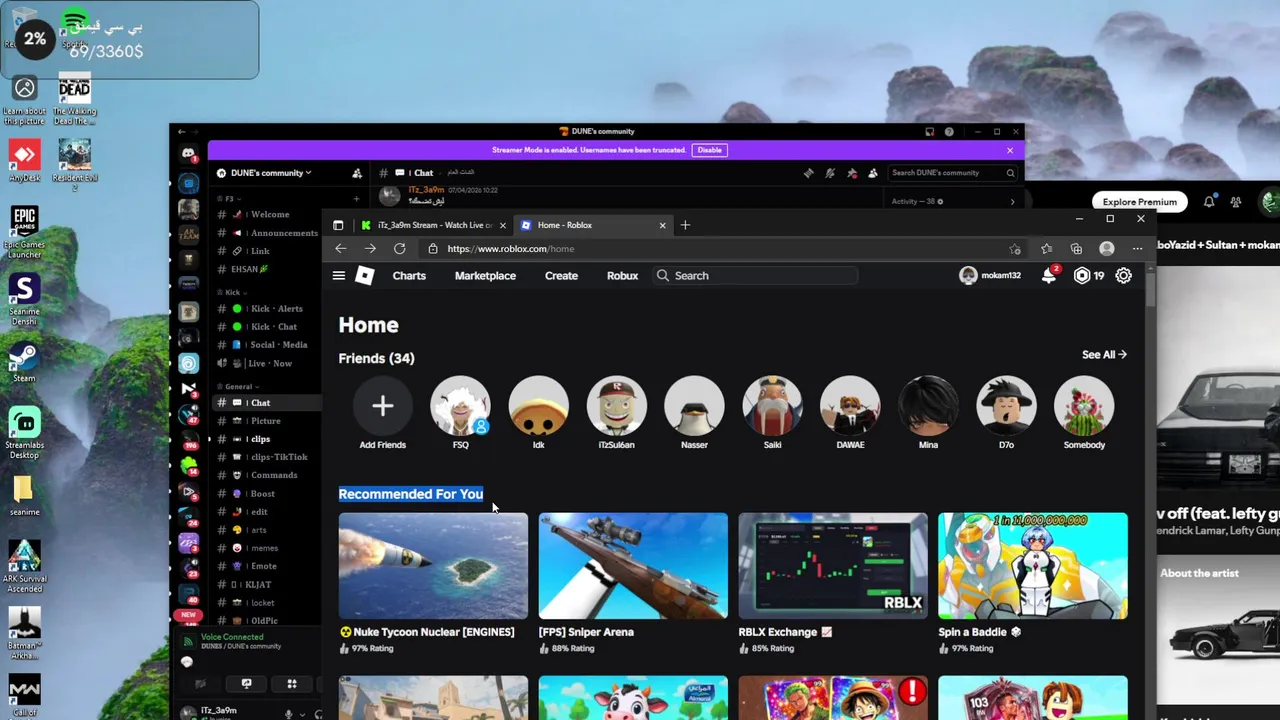Open Roblox Marketplace

point(485,276)
